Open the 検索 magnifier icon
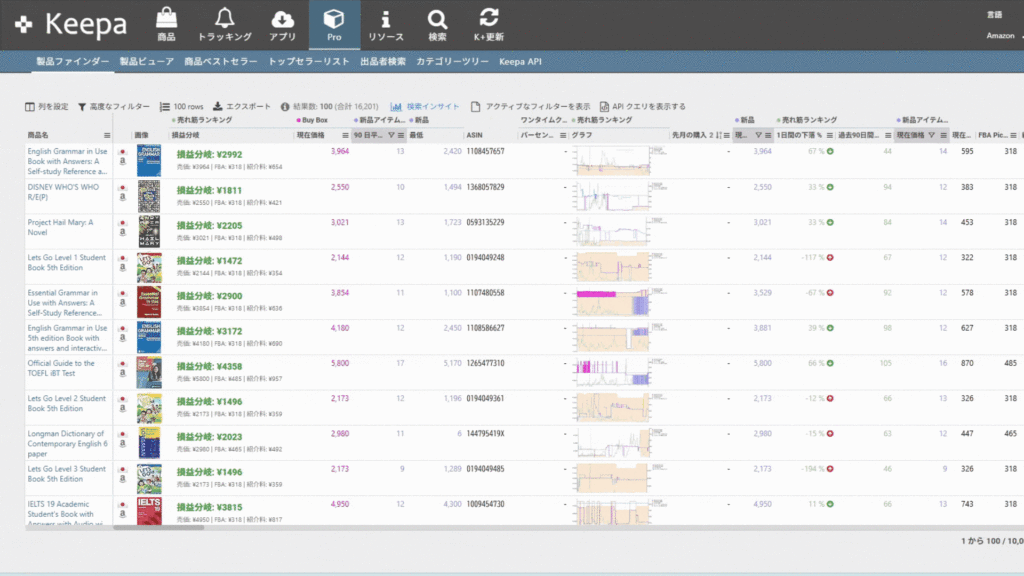 point(437,25)
